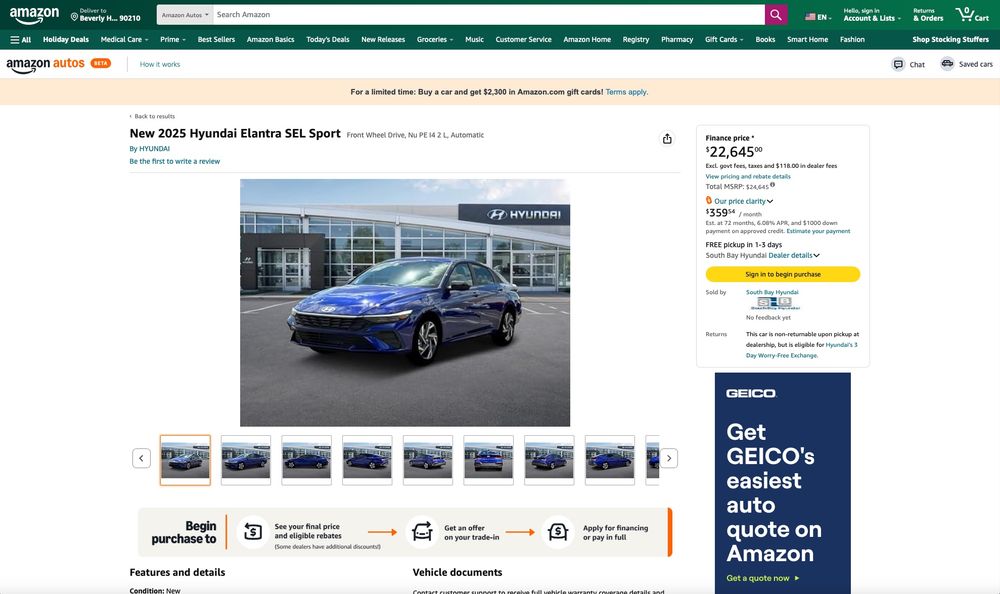
Task: Click the South Bay Hyundai dealer logo
Action: 774,303
